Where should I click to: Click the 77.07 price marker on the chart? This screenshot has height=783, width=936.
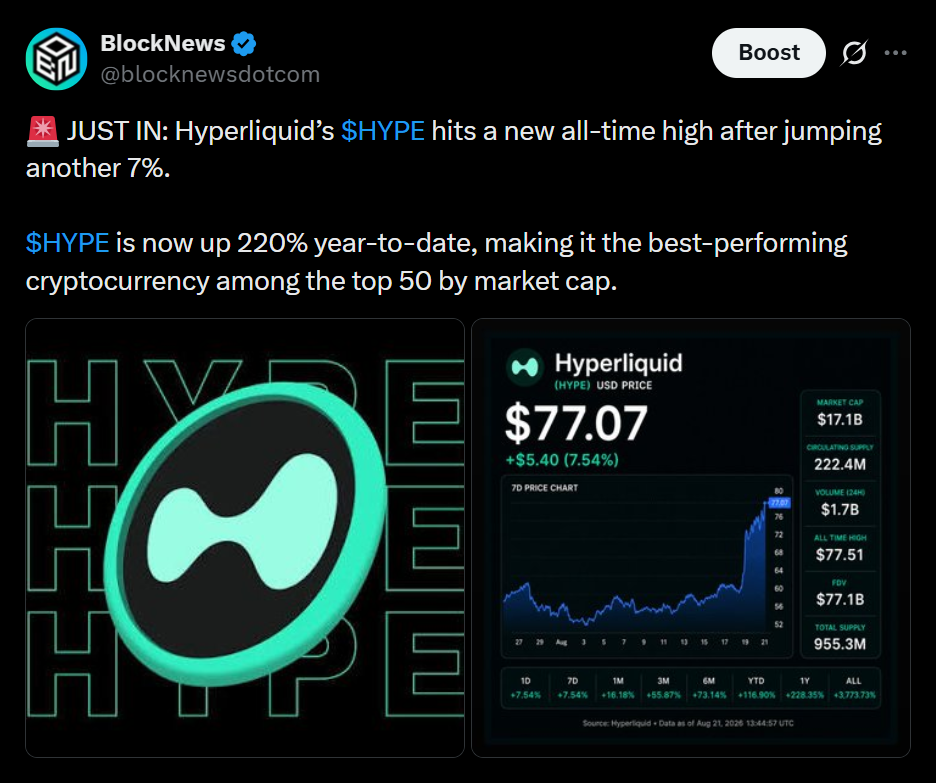[780, 503]
